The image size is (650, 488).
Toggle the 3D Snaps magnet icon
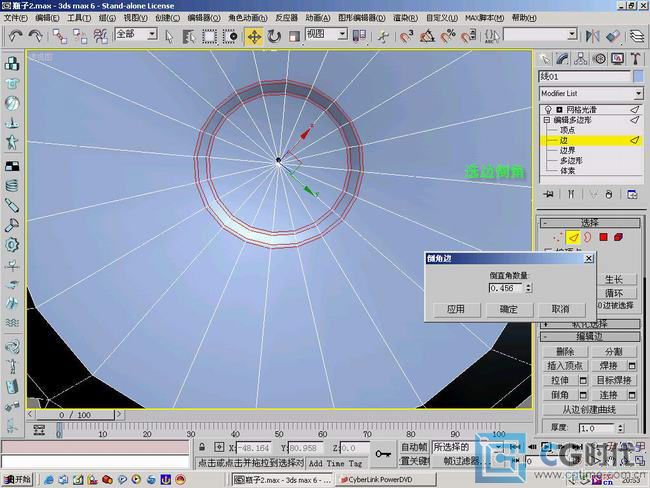406,36
